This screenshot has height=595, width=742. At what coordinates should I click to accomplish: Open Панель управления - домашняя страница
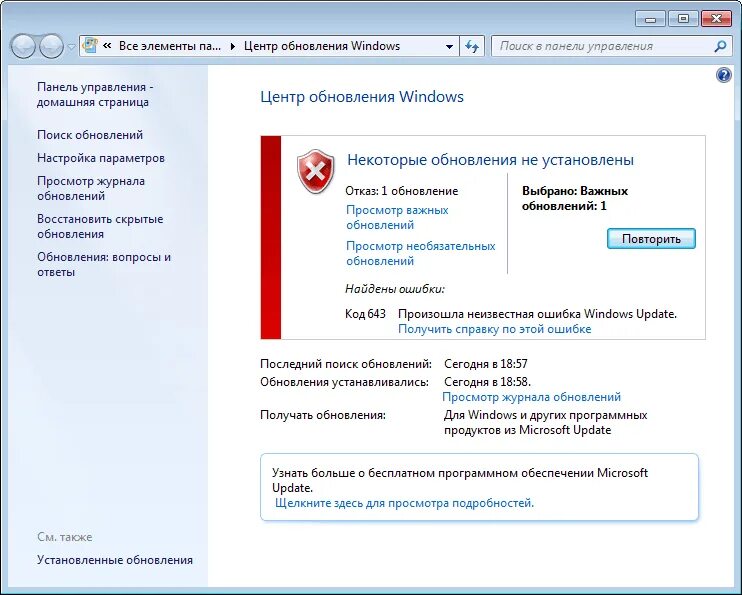95,94
